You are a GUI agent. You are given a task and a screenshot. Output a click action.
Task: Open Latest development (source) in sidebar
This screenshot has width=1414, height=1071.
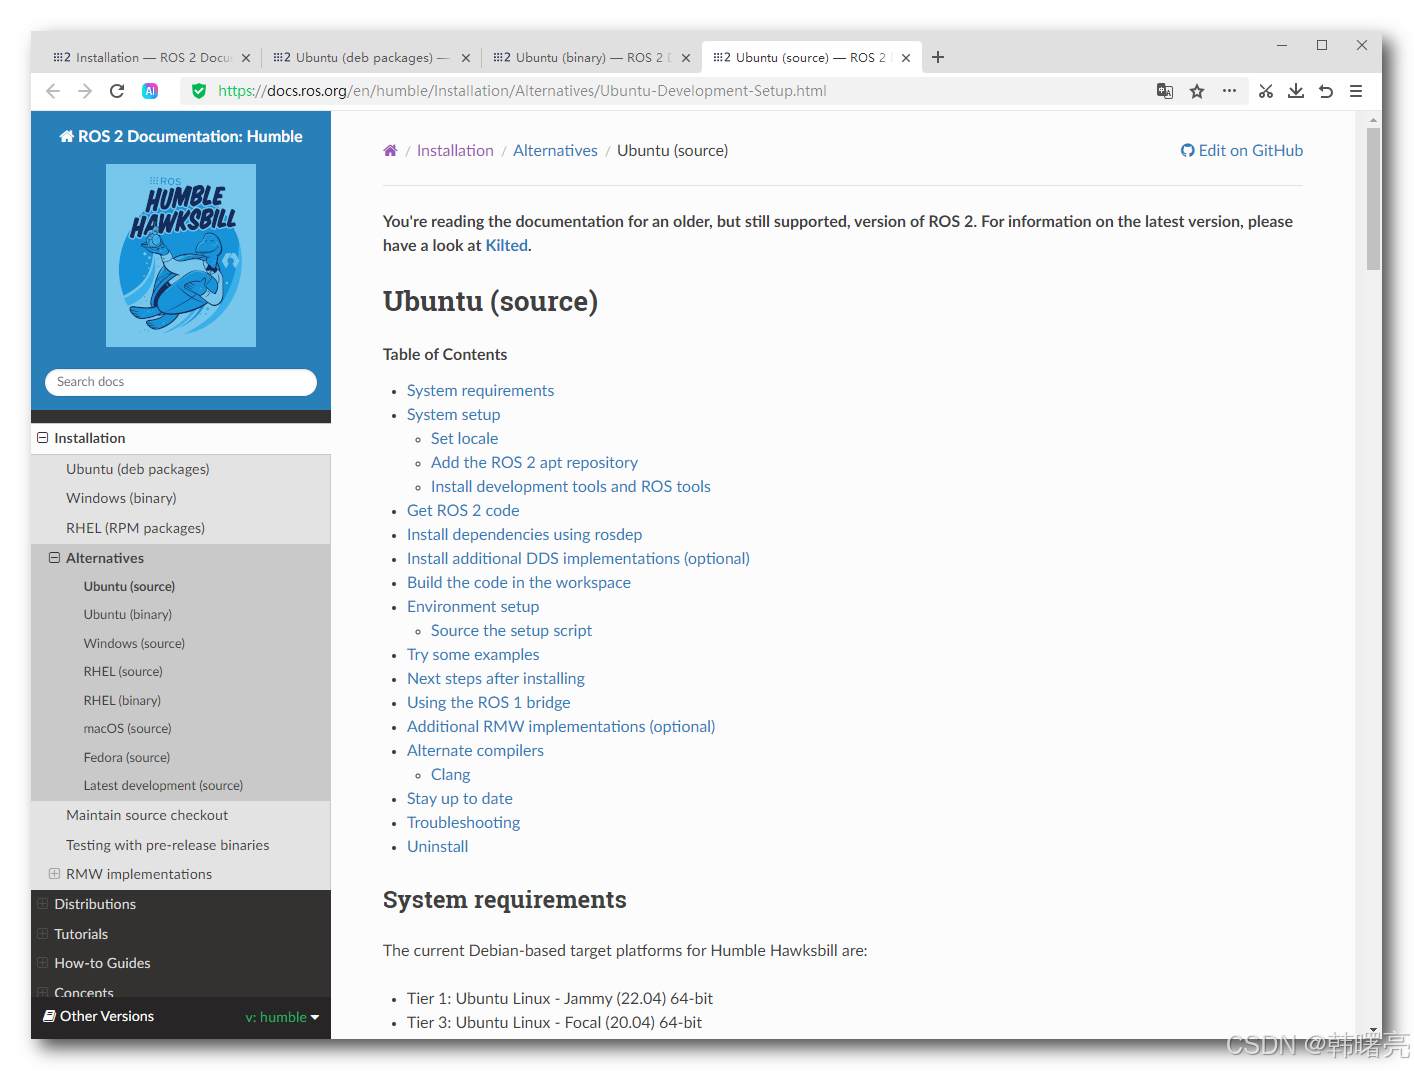click(x=163, y=786)
